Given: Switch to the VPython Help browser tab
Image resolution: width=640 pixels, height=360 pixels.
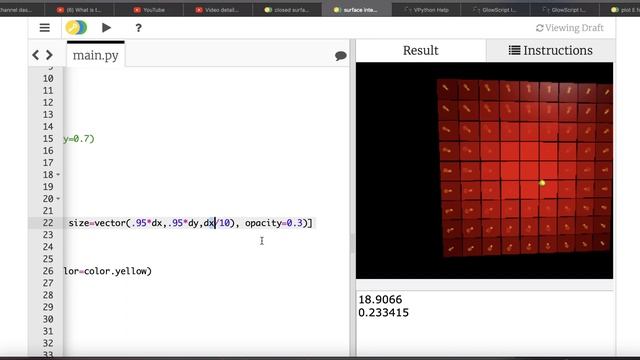Looking at the screenshot, I should tap(426, 10).
